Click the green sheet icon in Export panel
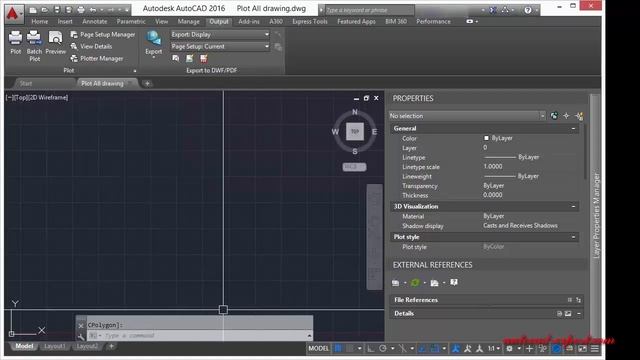640x360 pixels. coord(190,59)
